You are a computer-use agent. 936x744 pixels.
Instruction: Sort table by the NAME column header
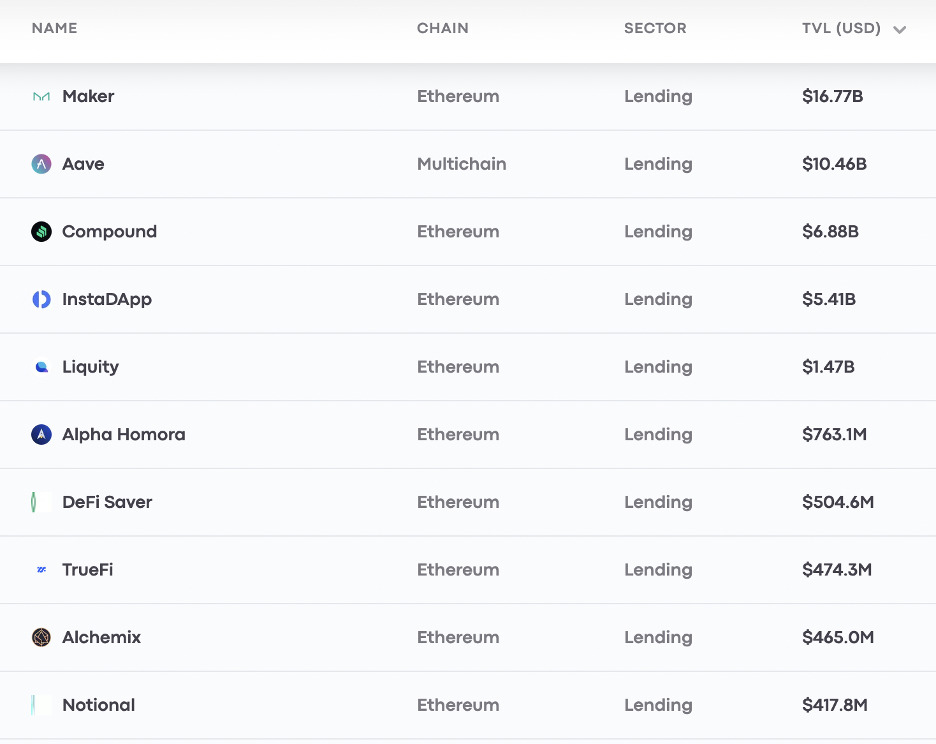pyautogui.click(x=54, y=28)
